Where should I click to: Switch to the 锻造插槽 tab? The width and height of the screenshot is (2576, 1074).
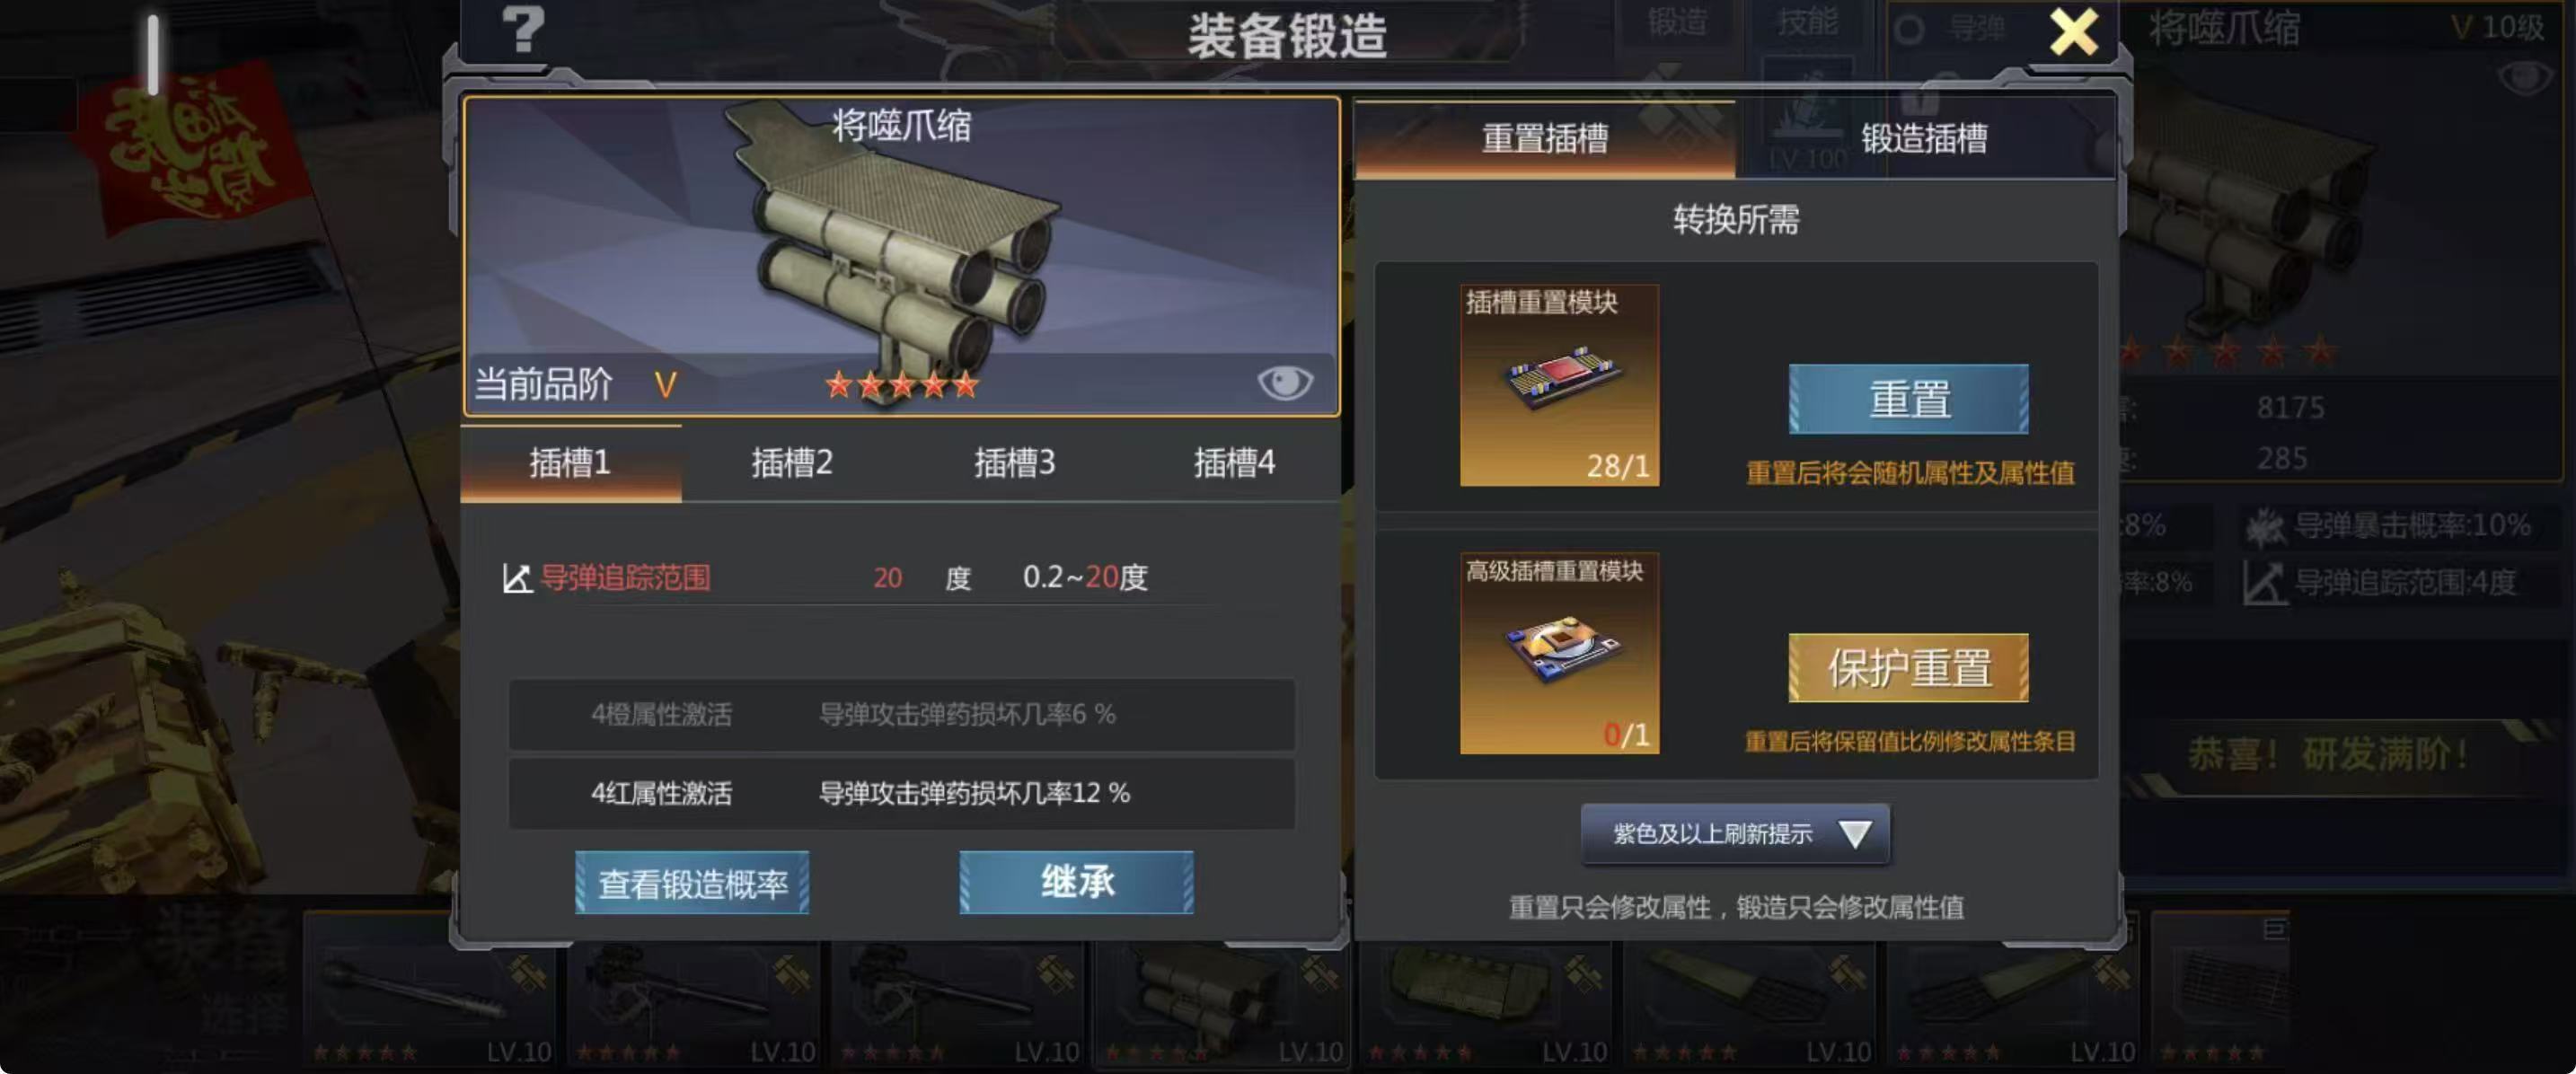tap(1924, 138)
